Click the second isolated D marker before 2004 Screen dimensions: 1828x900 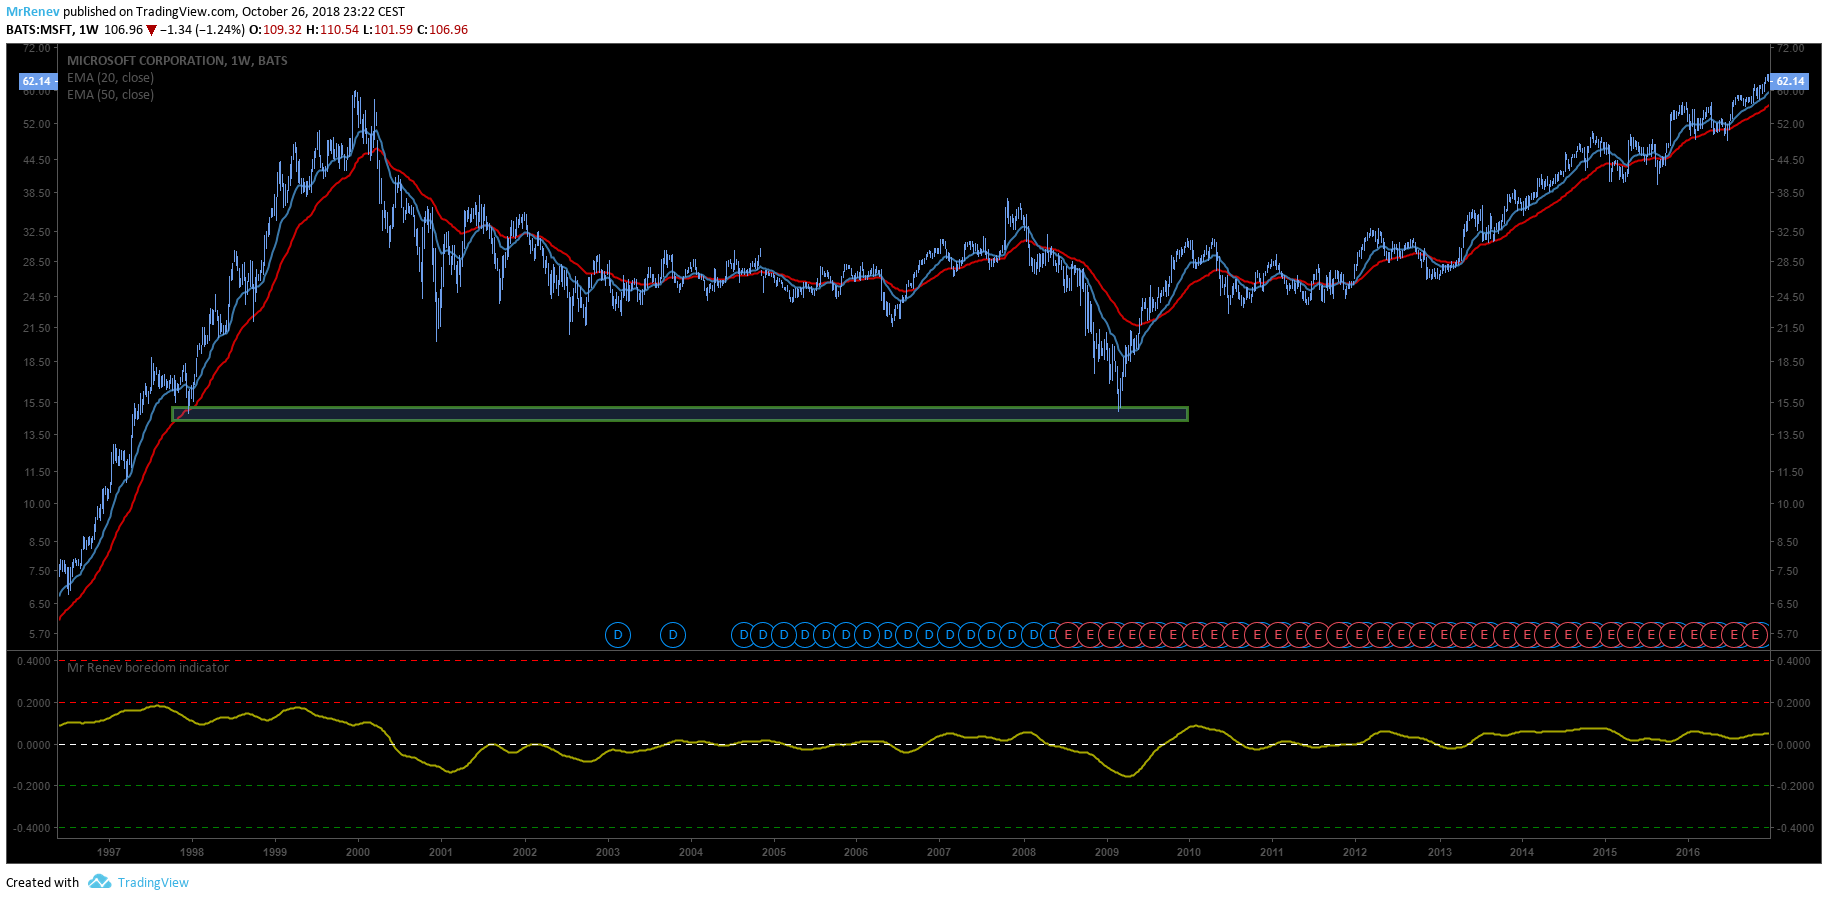pos(673,635)
